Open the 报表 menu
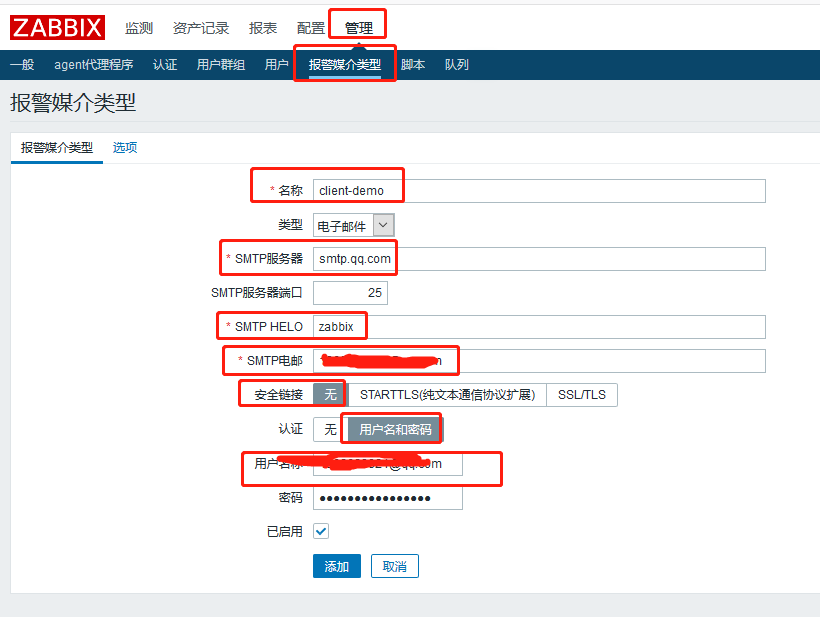Viewport: 820px width, 617px height. (263, 28)
